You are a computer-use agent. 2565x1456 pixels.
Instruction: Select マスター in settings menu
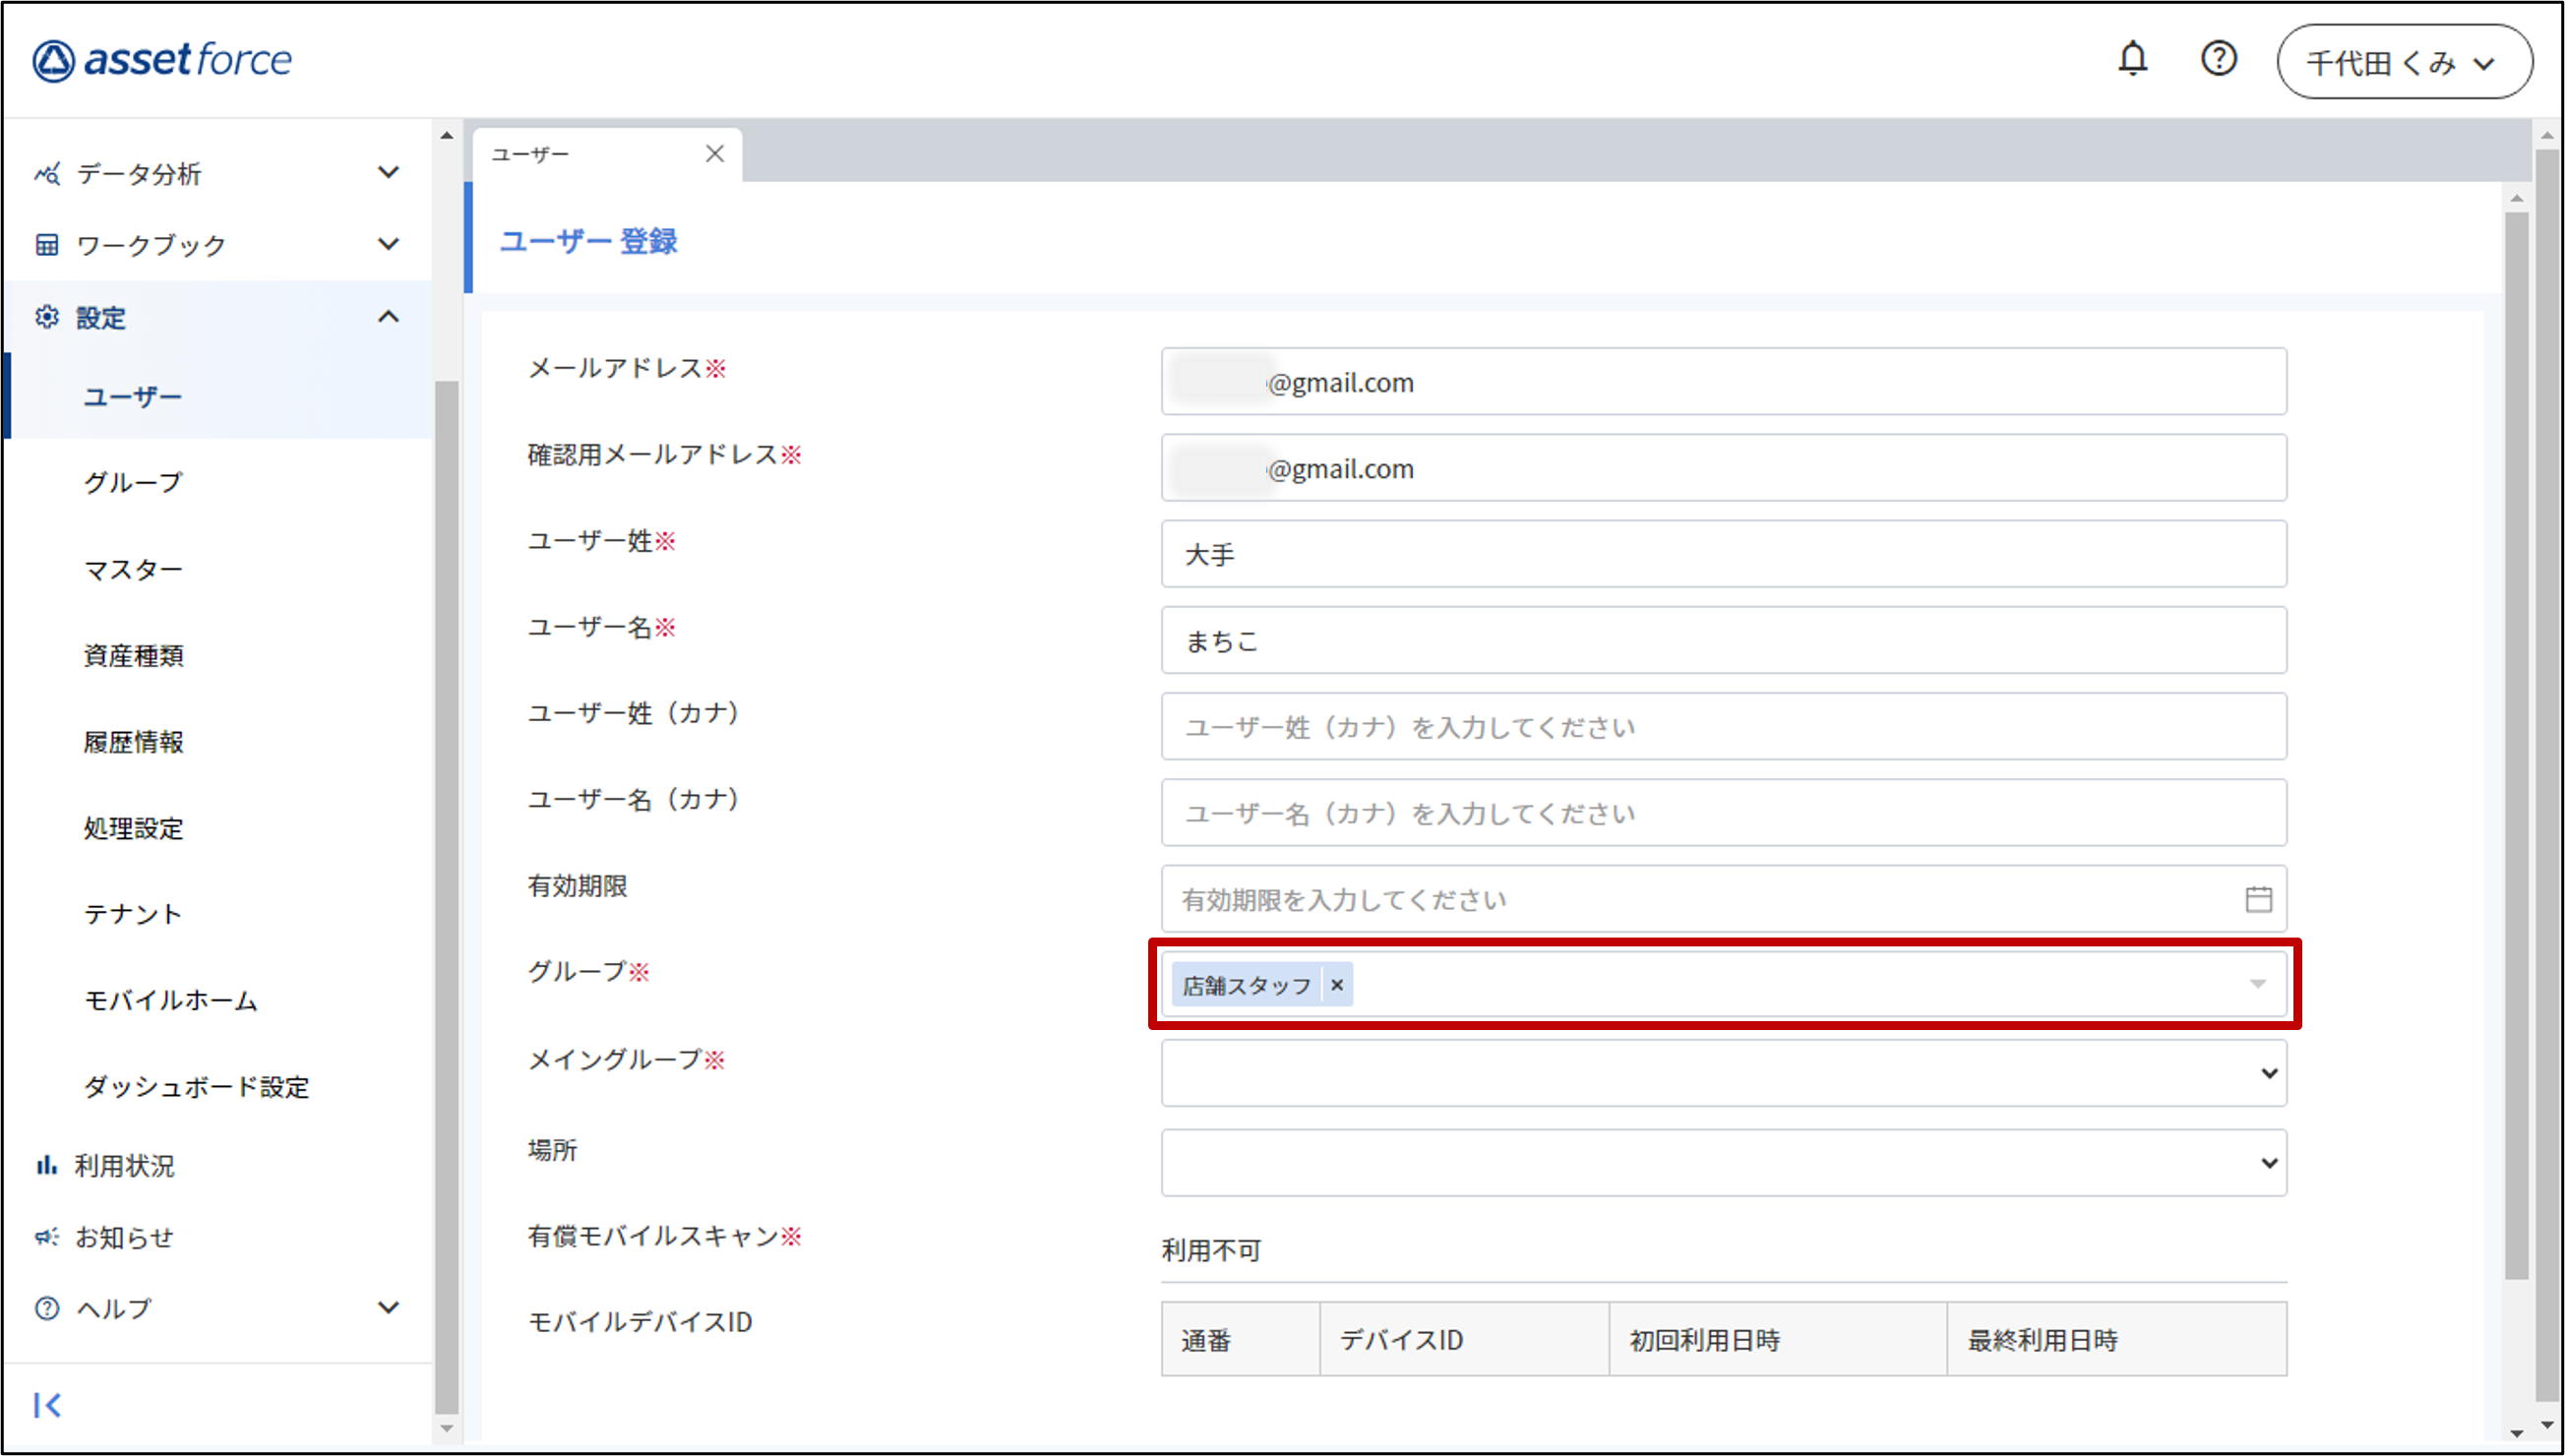click(133, 569)
